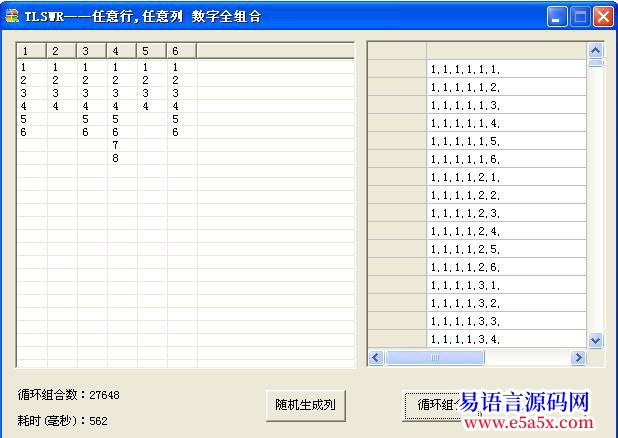Click column header 6 in left table
Viewport: 618px width, 438px height.
(181, 51)
